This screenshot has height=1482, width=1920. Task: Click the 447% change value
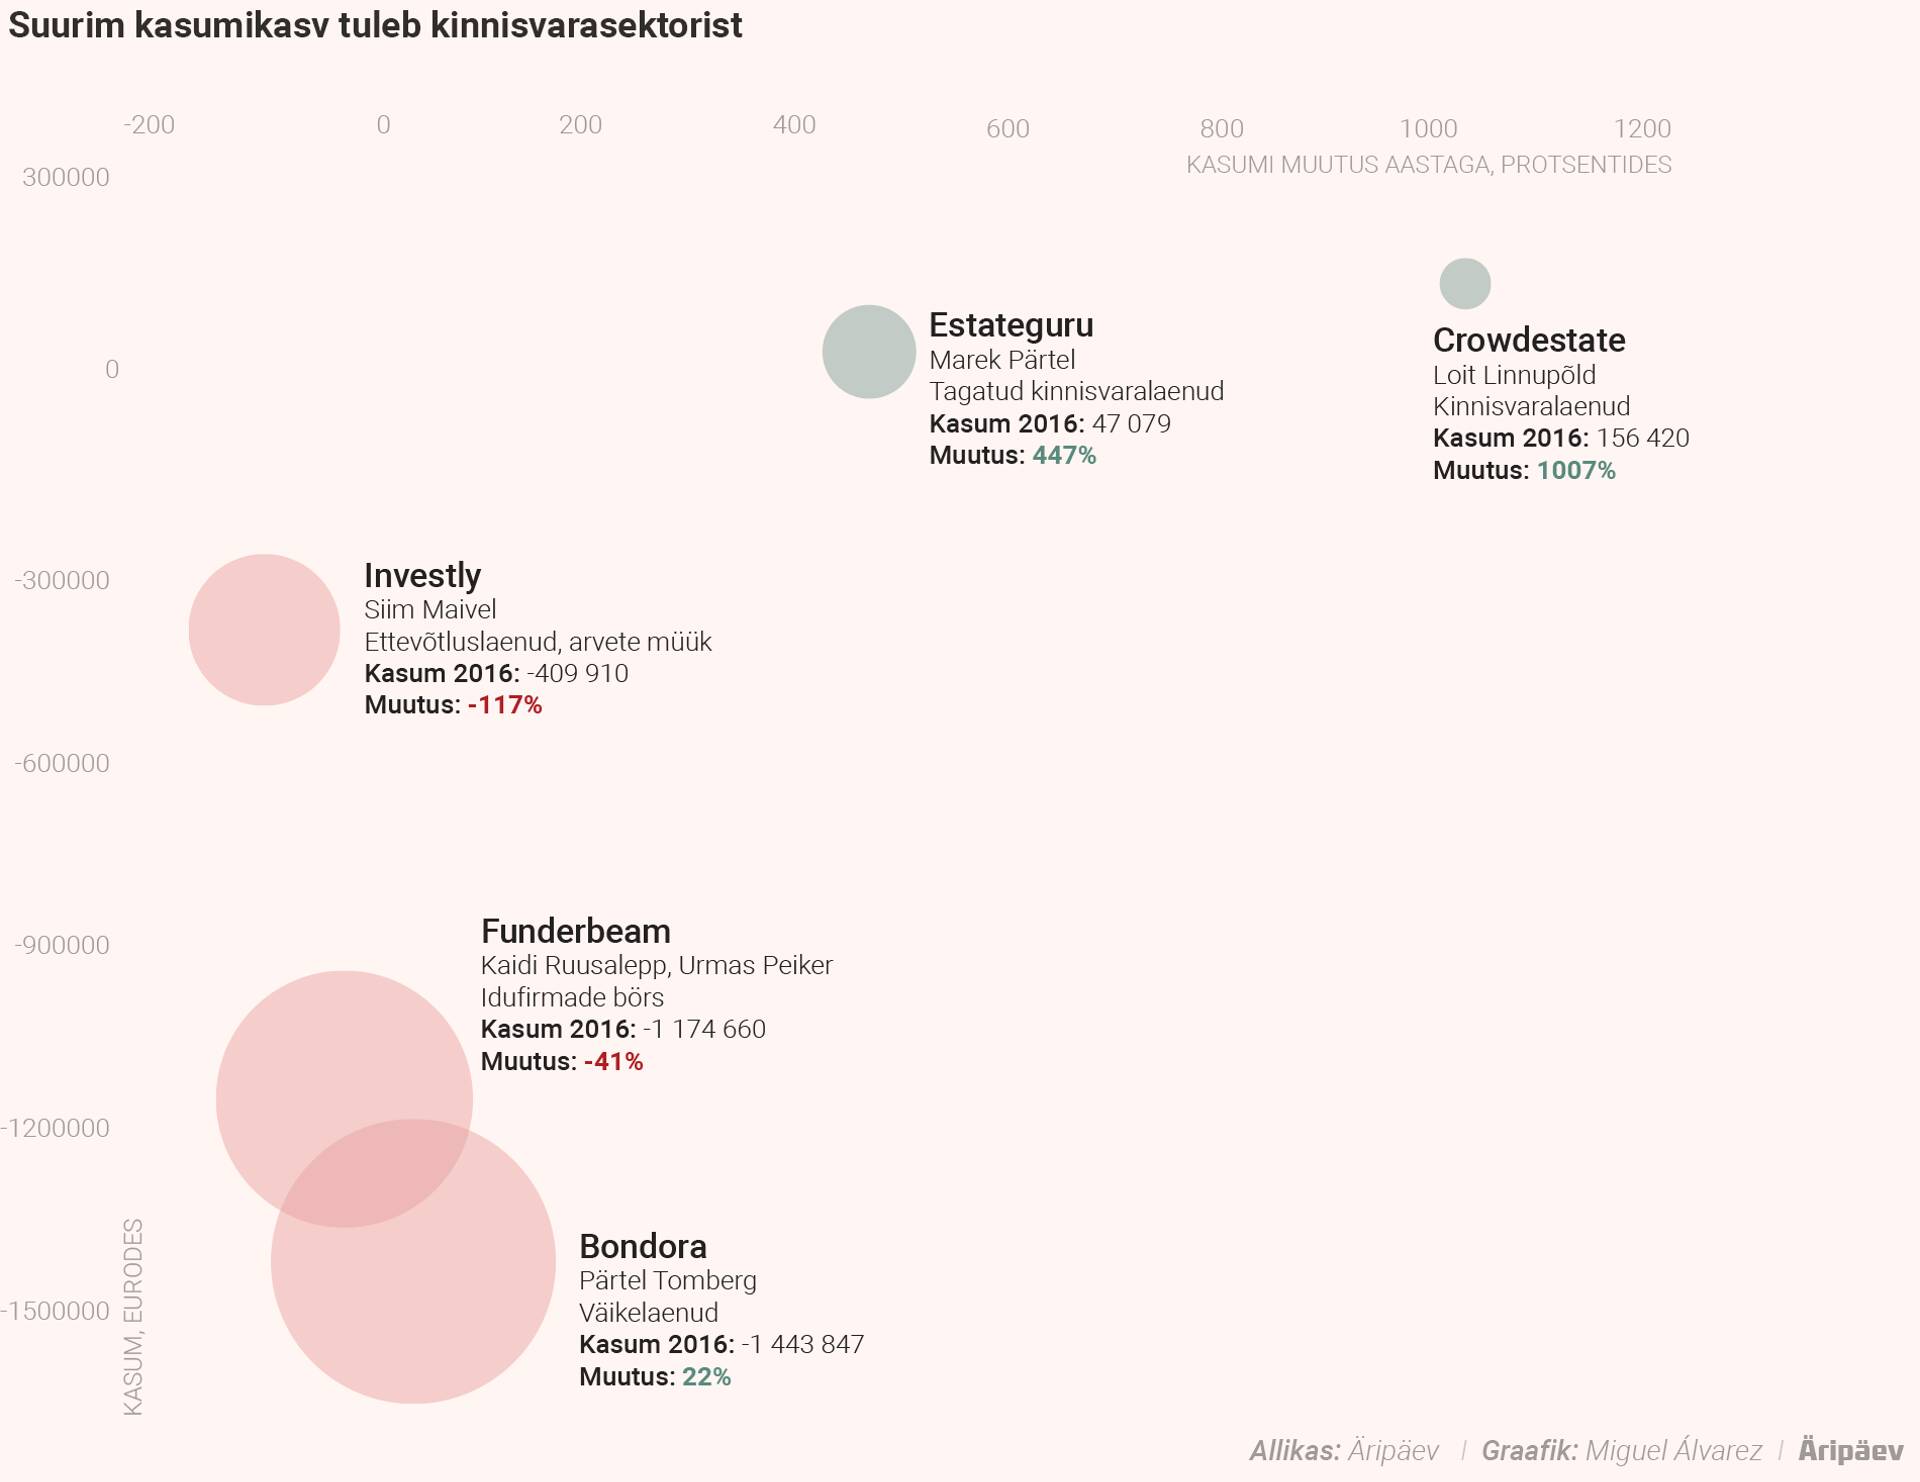[1063, 455]
